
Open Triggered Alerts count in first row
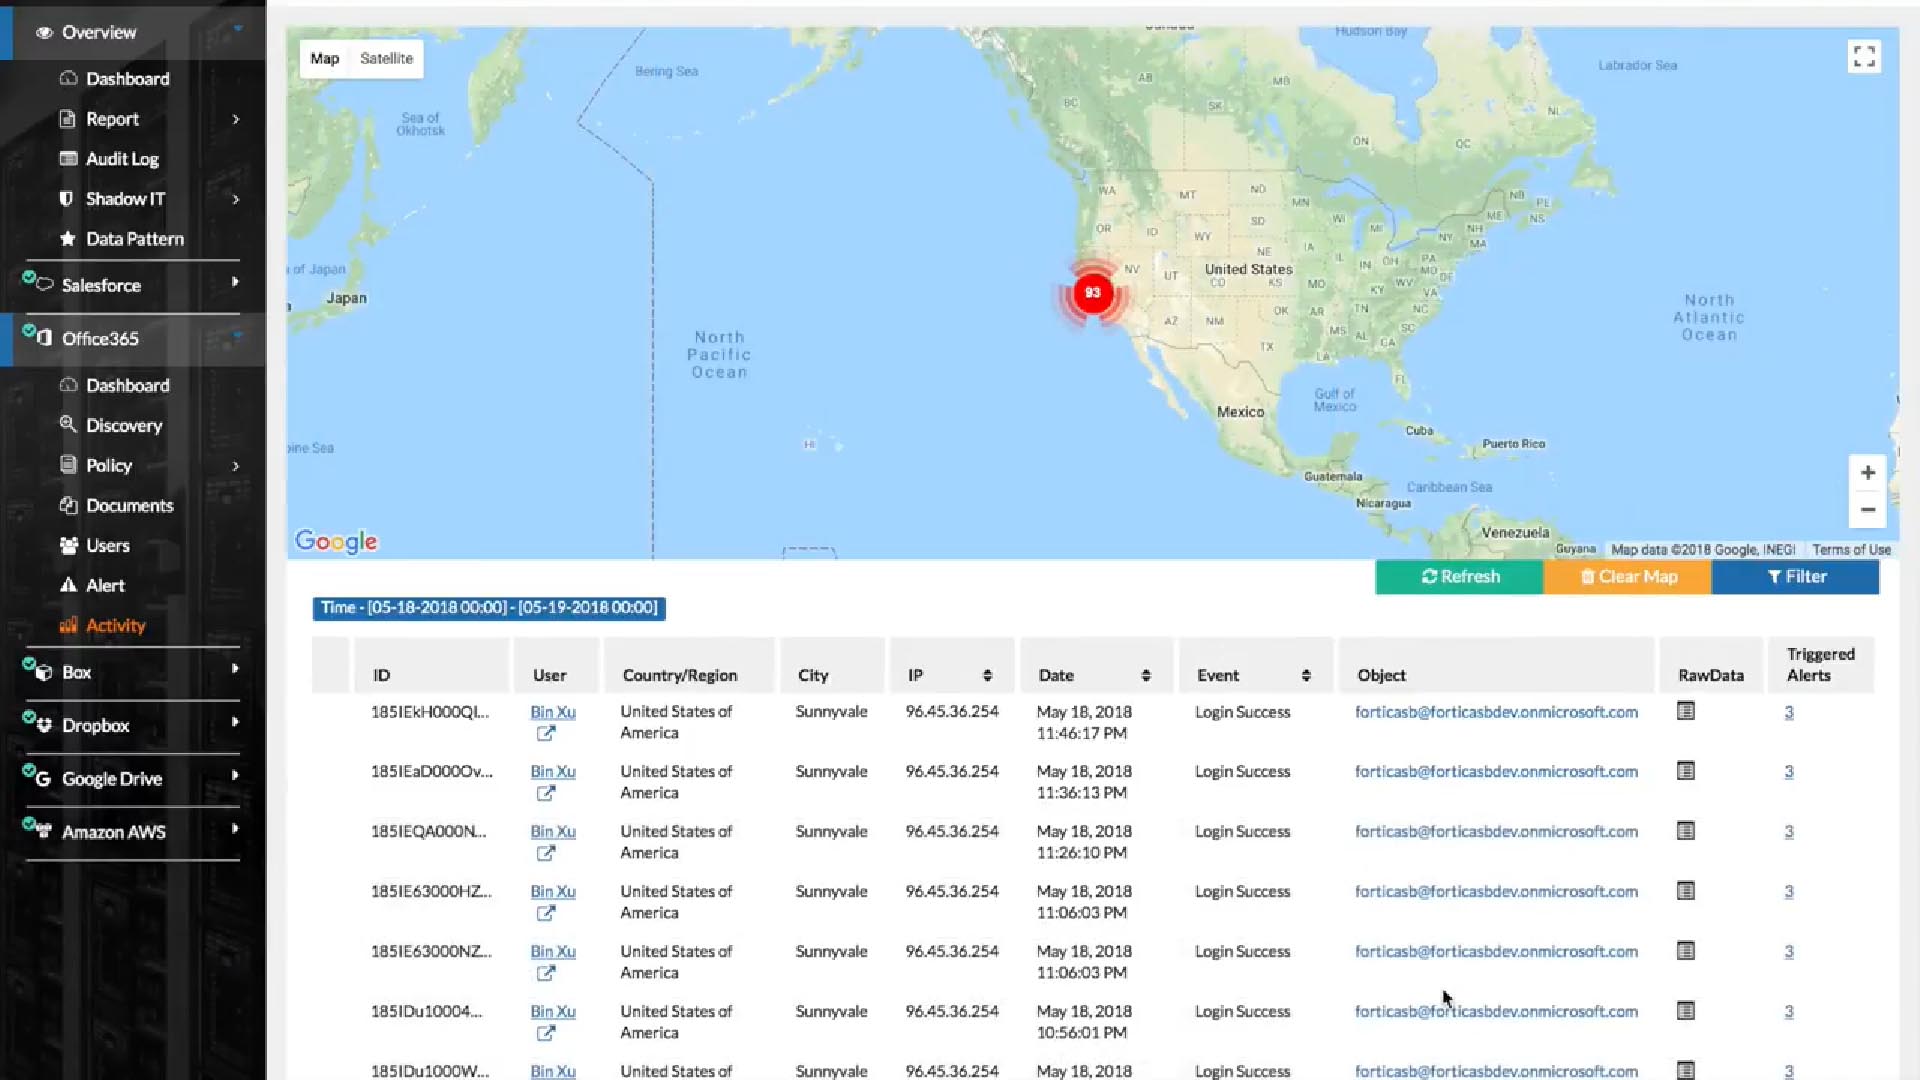(x=1788, y=713)
